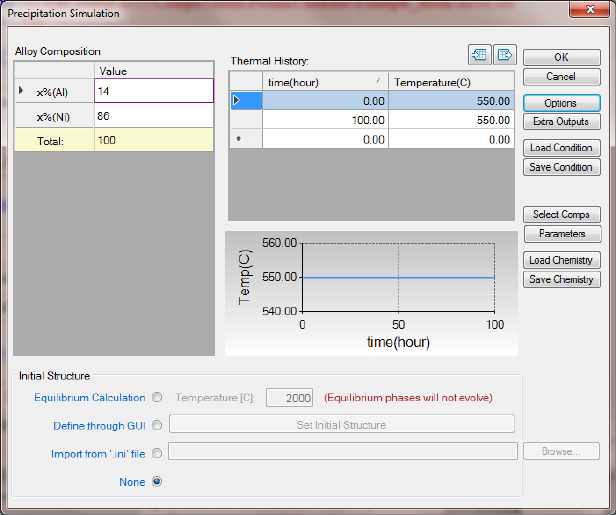Click the OK button

pos(562,57)
